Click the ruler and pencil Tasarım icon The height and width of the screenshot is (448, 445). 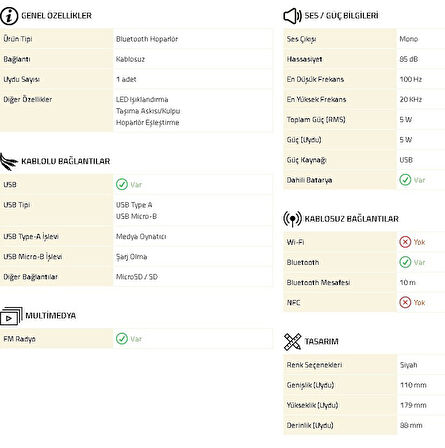click(x=292, y=342)
